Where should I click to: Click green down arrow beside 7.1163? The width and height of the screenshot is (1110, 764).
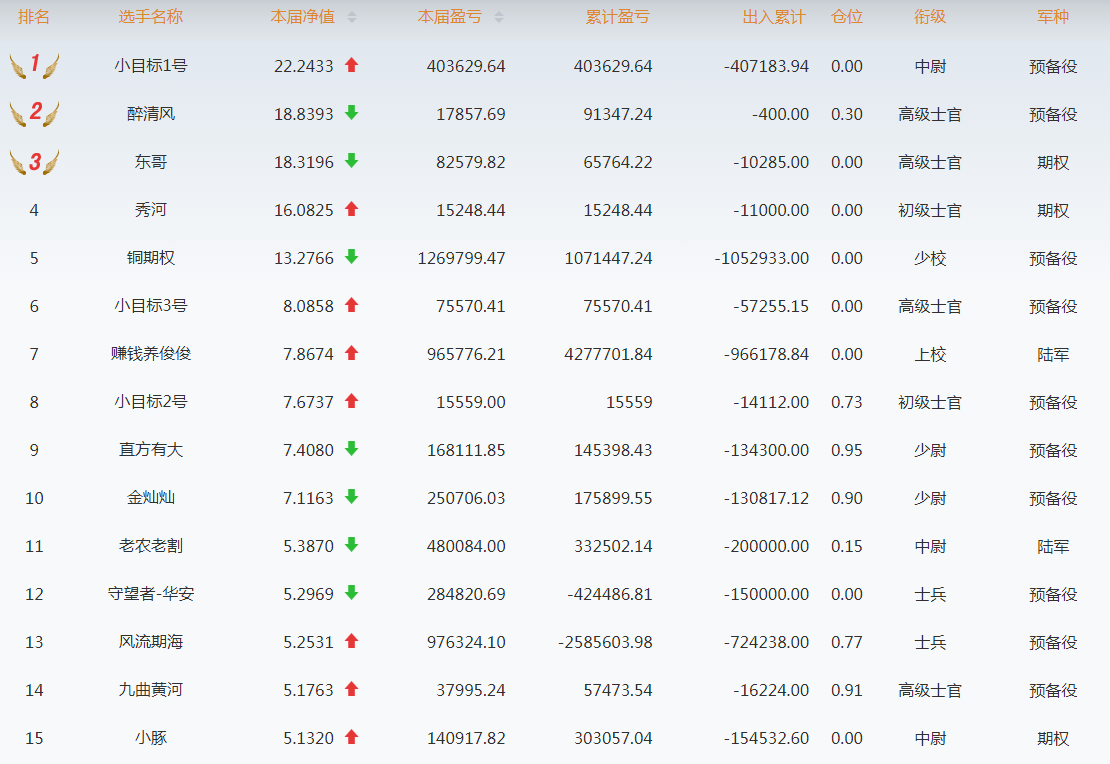point(351,497)
